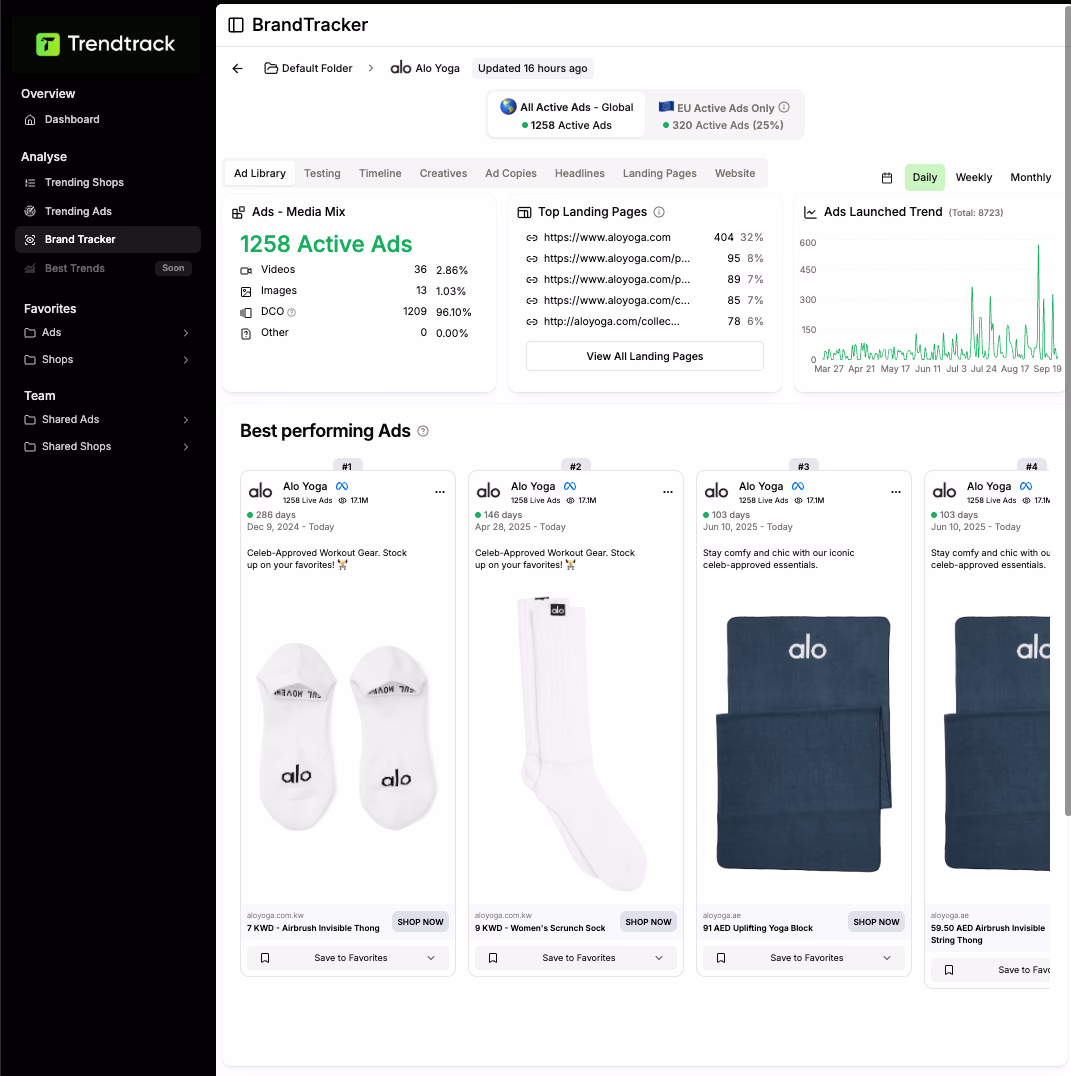Click SHOP NOW on Airbrush Invisible Thong ad
1071x1076 pixels.
point(420,922)
